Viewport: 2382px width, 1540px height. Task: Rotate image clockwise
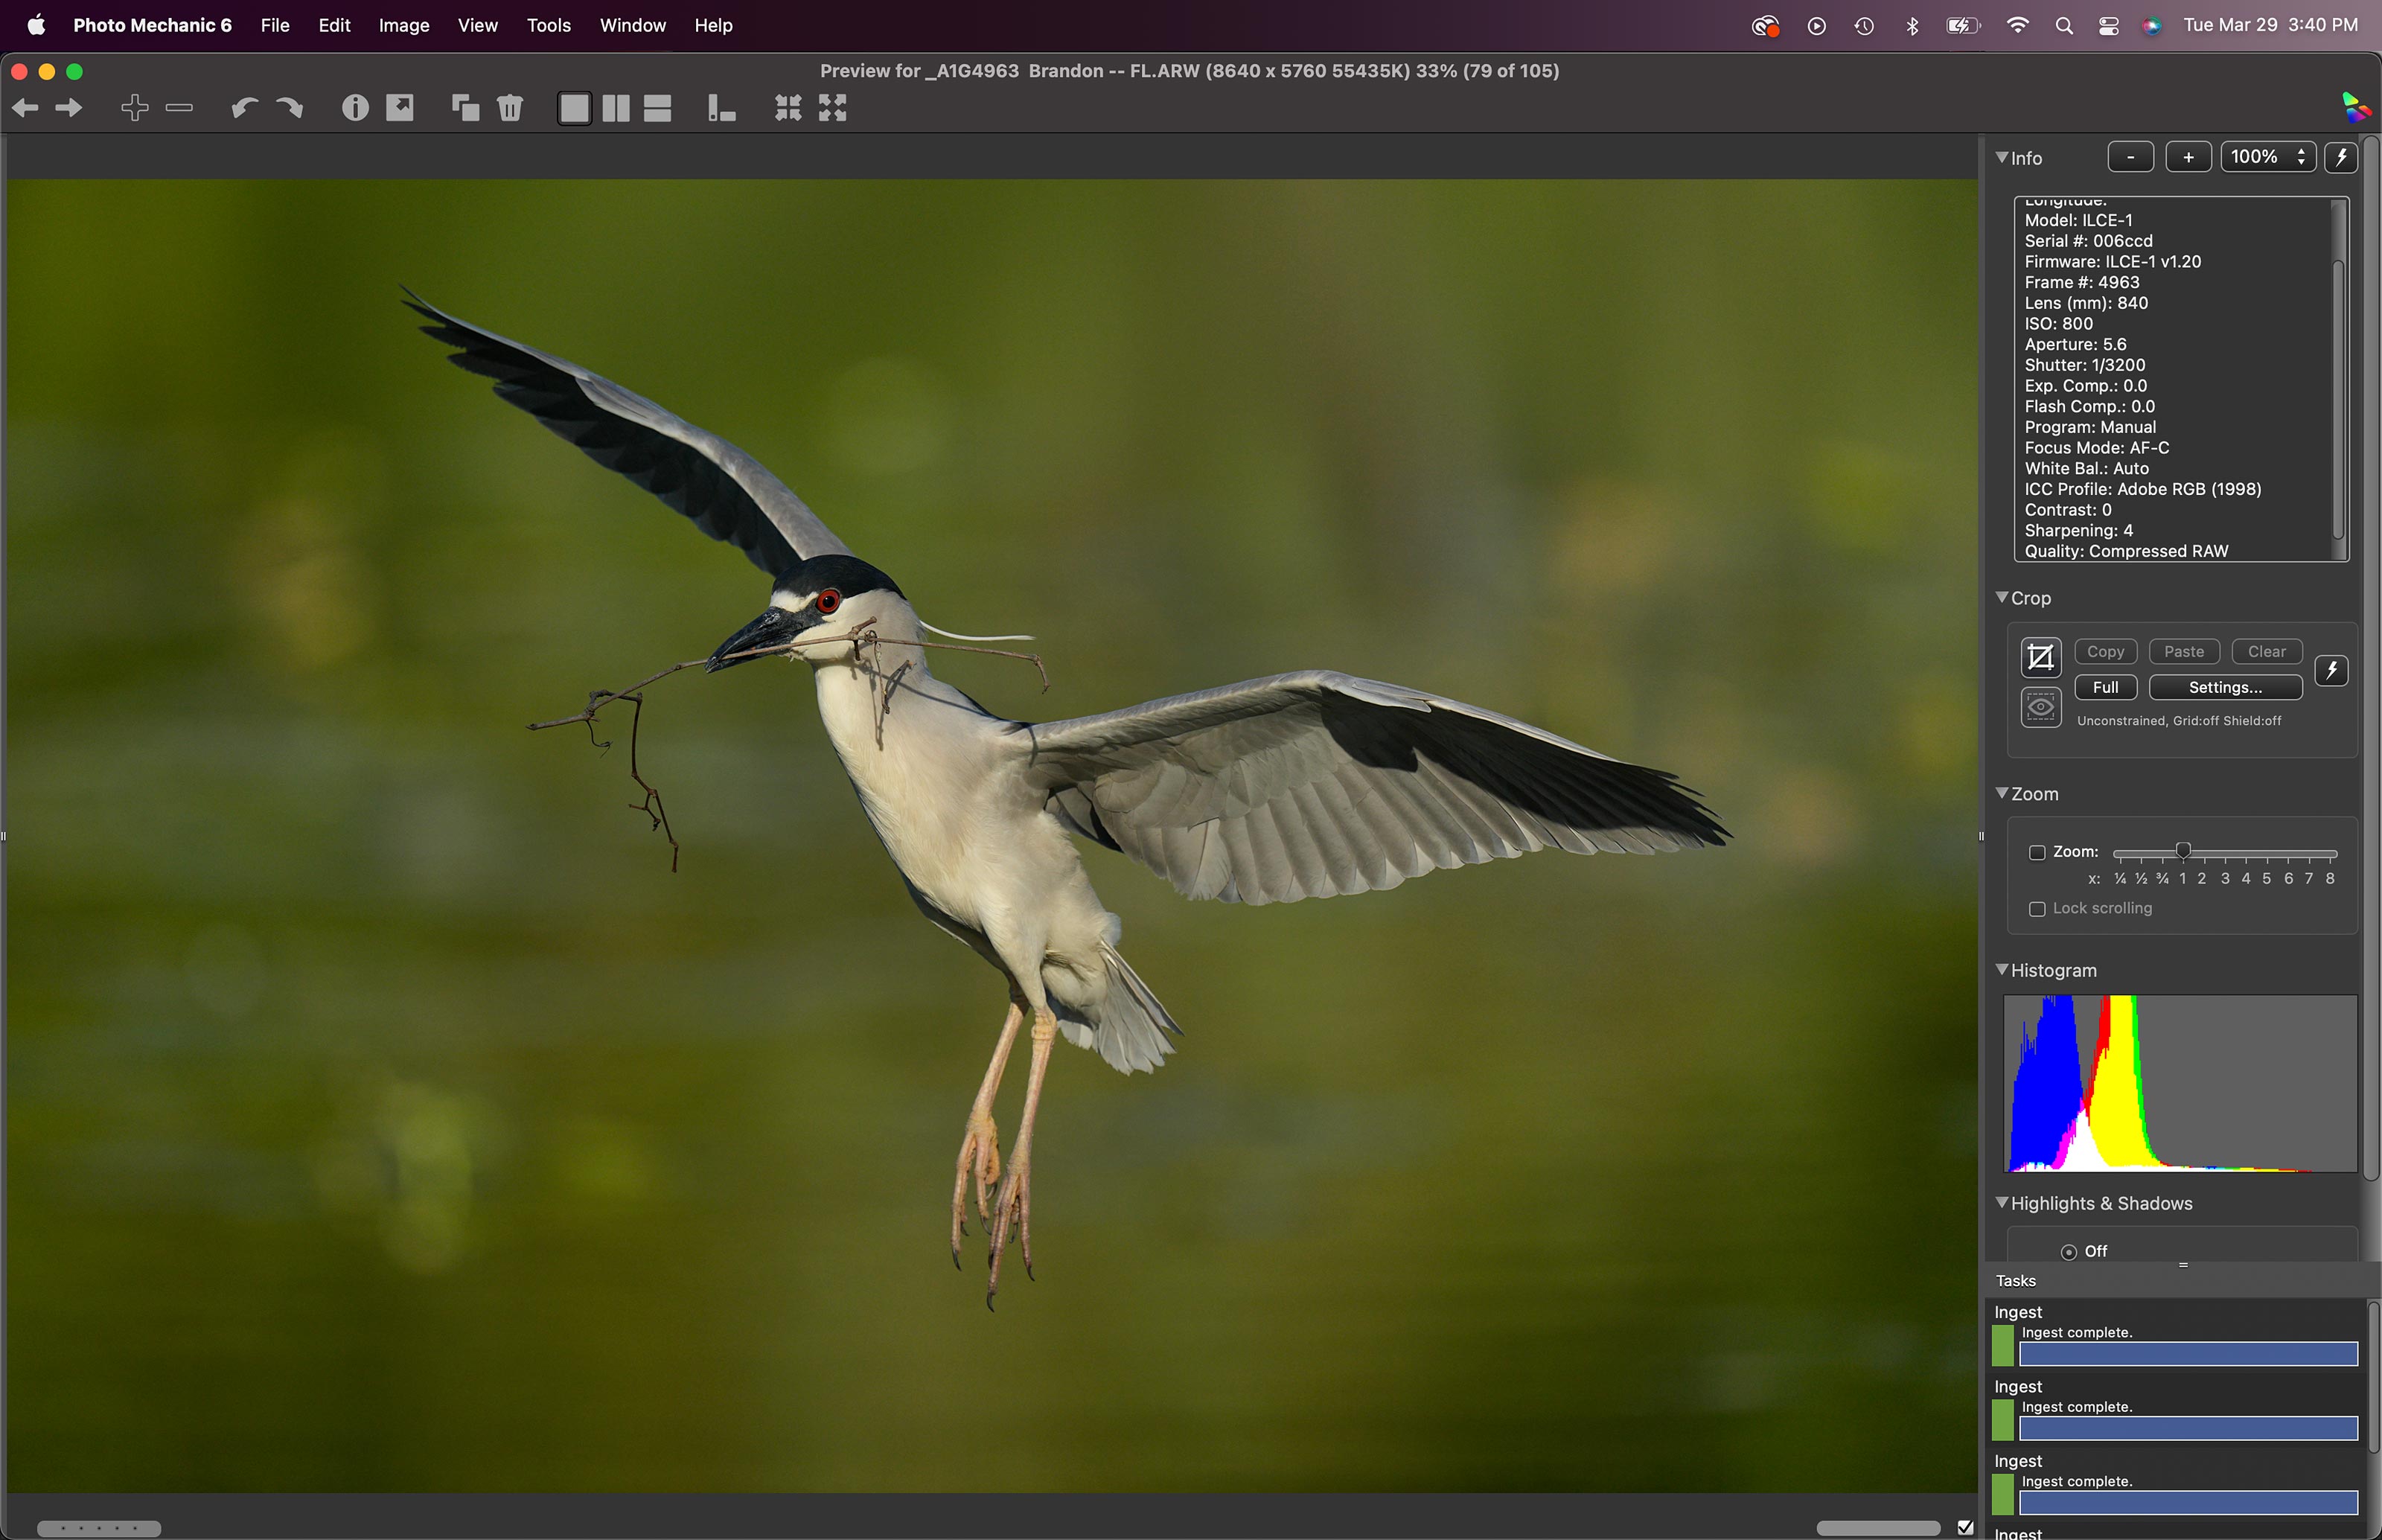pyautogui.click(x=289, y=108)
